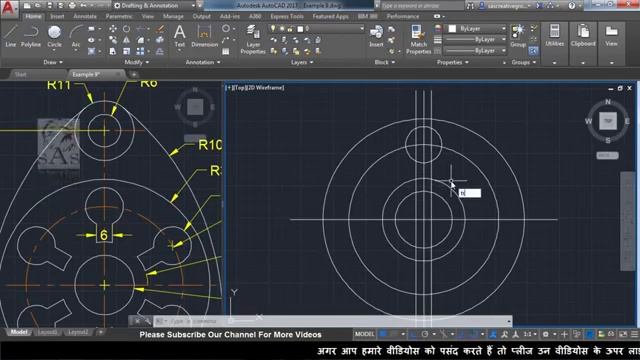Viewport: 640px width, 360px height.
Task: Switch to the Parametric ribbon tab
Action: coord(119,16)
